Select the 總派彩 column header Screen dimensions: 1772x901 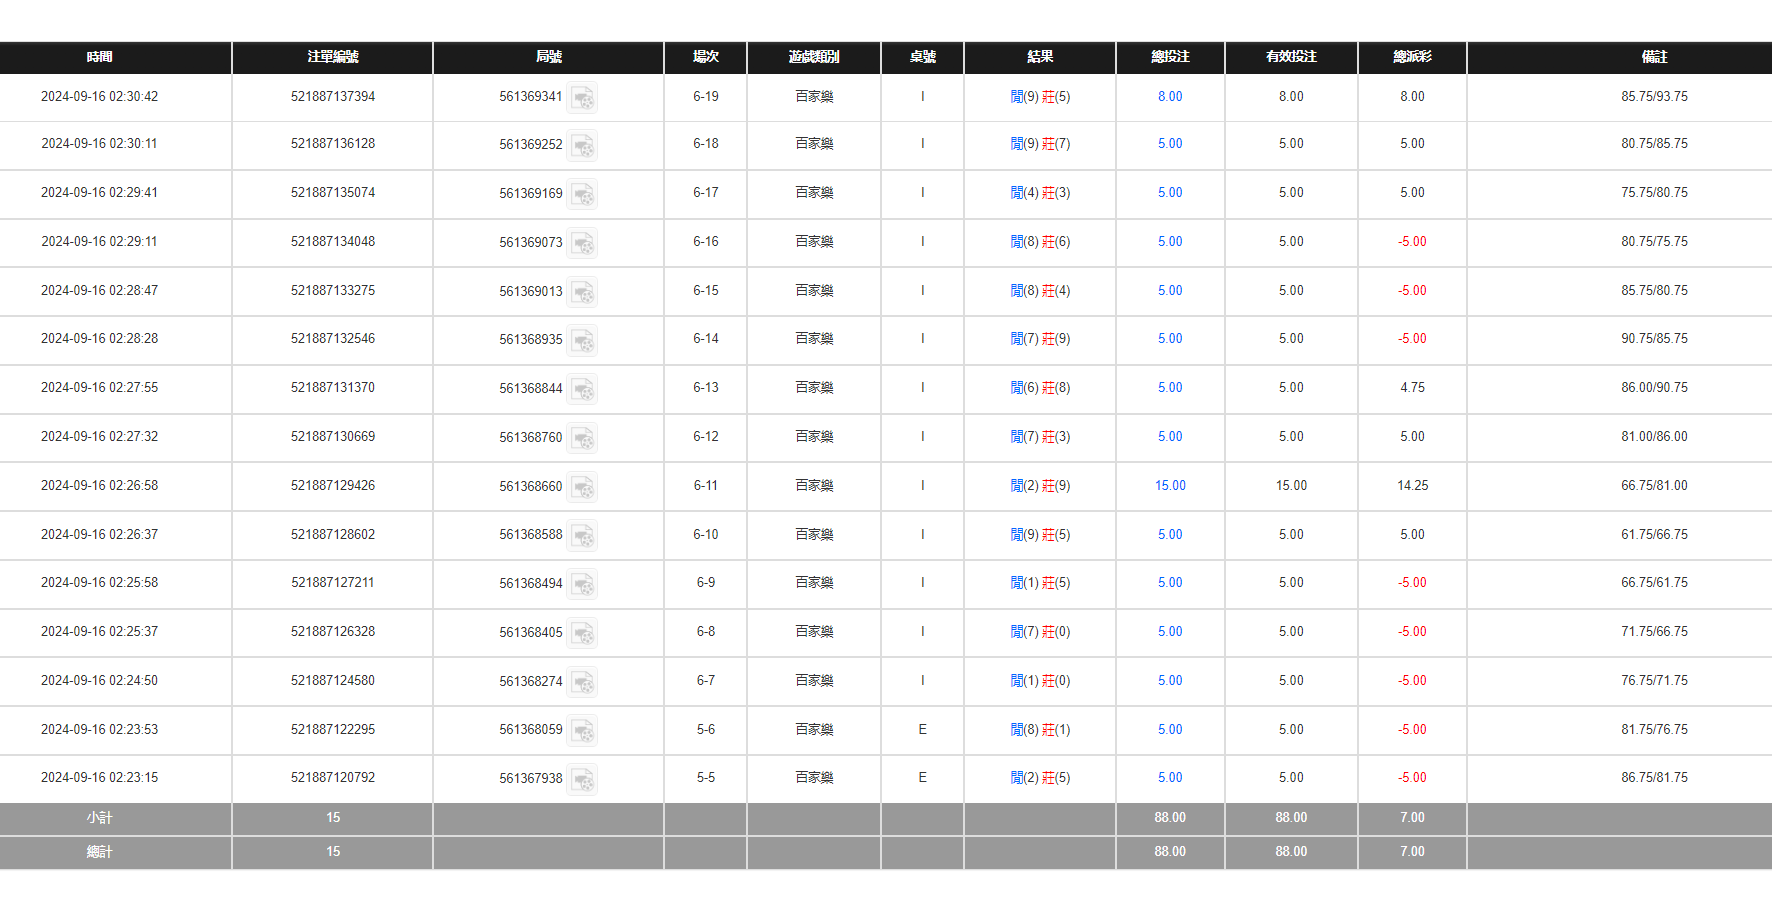[1412, 57]
